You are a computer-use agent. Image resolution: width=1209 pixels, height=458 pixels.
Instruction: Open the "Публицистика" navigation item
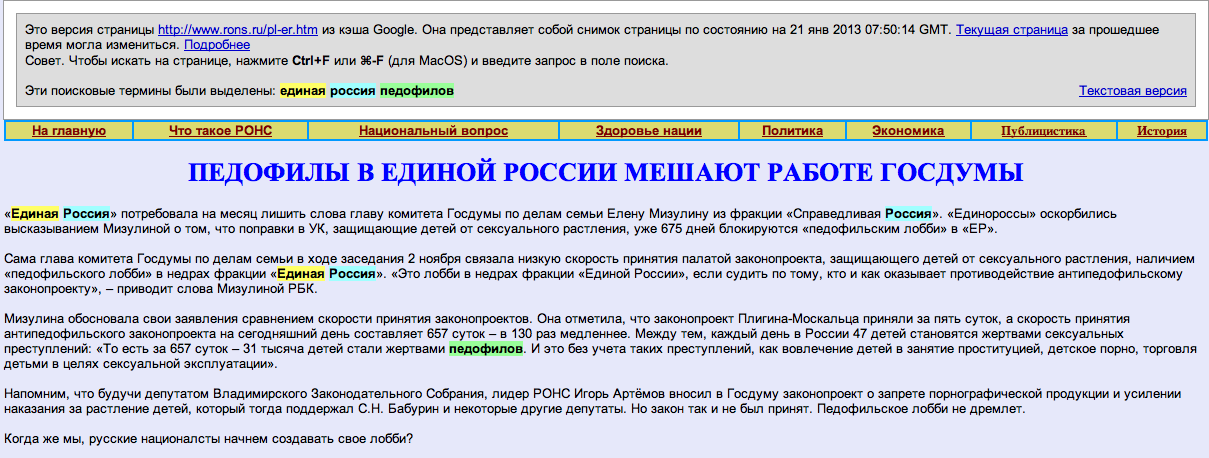[x=1043, y=131]
